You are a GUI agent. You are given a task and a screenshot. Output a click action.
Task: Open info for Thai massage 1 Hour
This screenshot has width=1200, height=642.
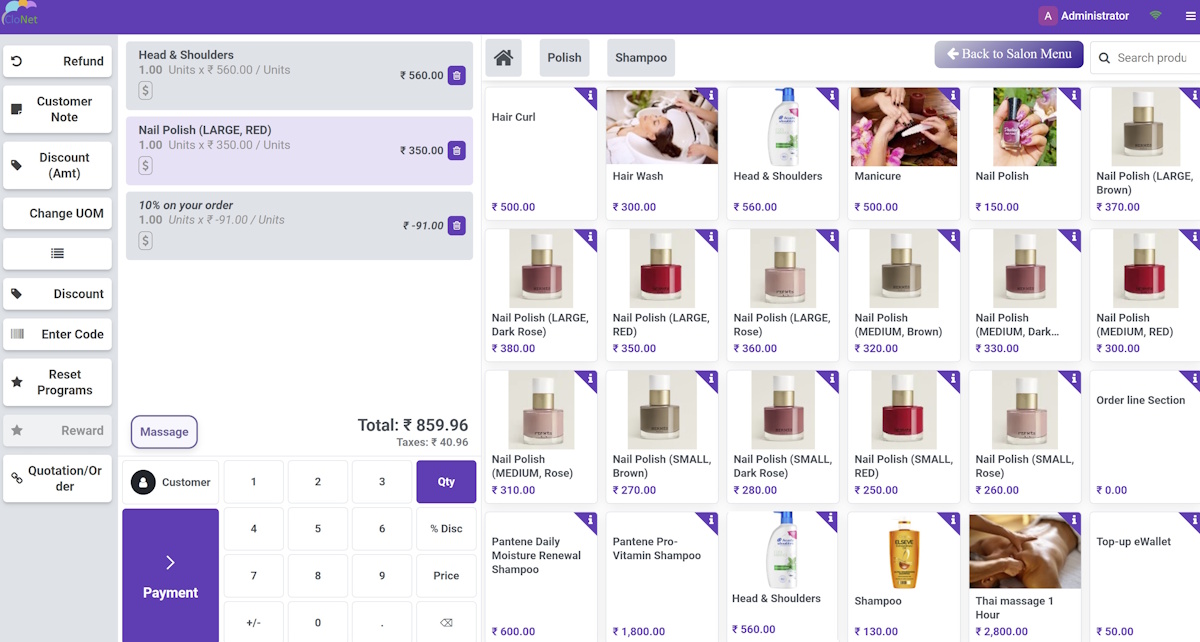point(1073,521)
